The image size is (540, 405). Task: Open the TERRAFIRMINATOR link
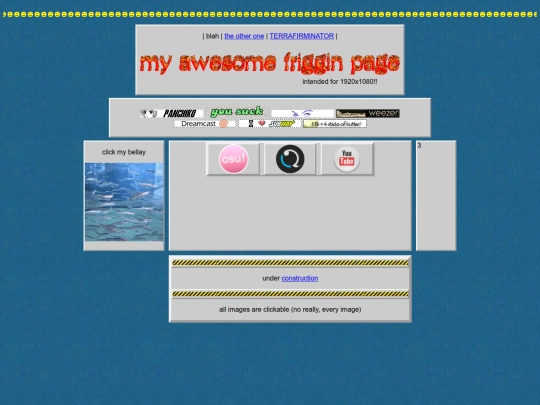(302, 36)
